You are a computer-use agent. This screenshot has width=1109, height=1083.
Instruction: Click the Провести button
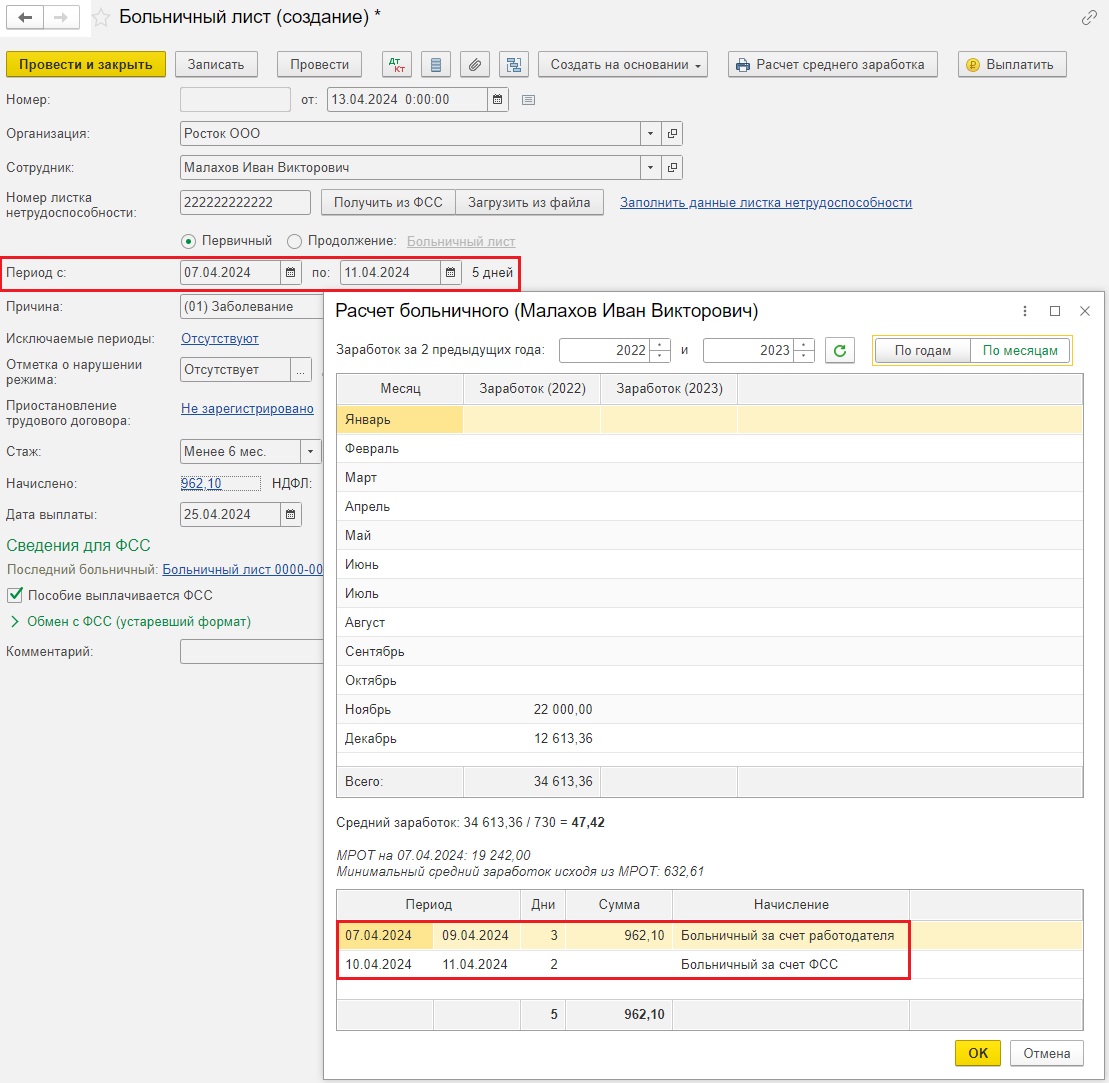tap(320, 64)
